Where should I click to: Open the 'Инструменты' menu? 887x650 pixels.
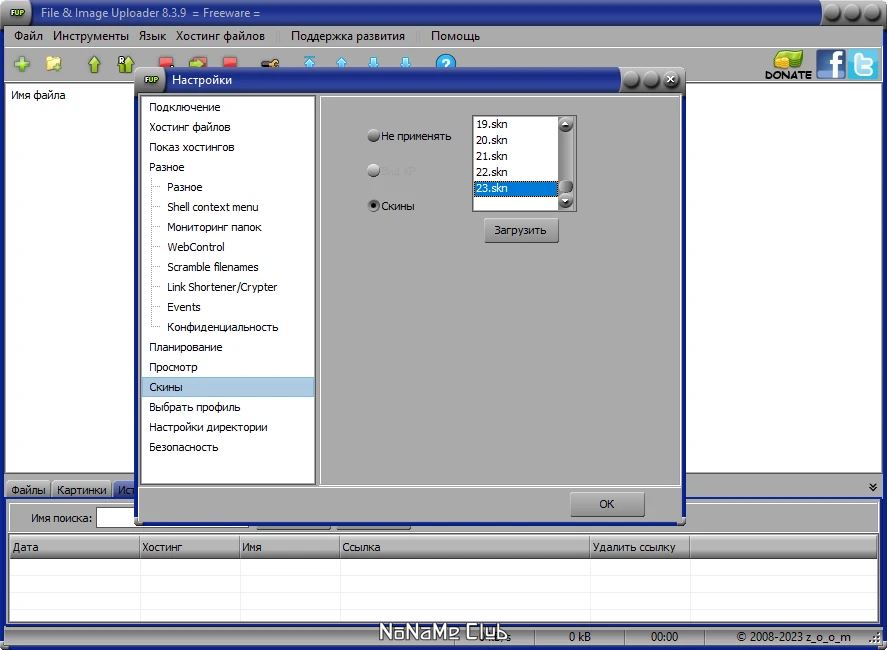tap(91, 36)
